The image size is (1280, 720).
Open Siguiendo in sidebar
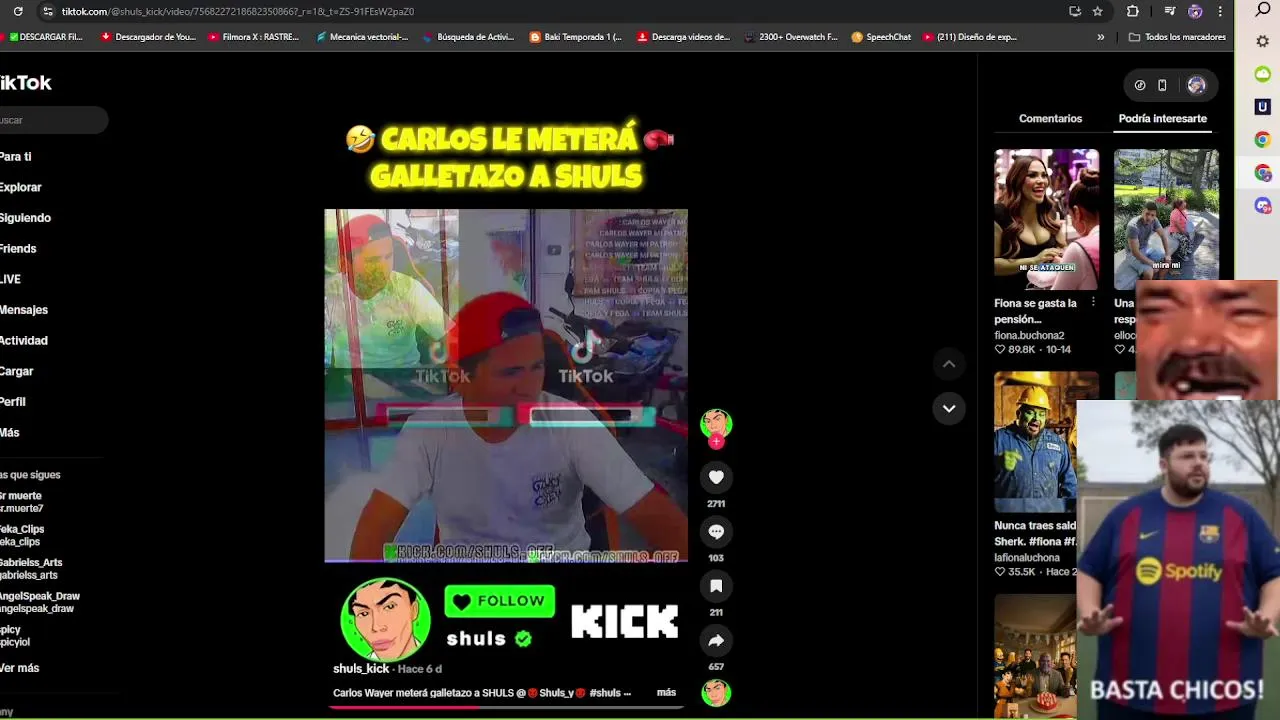[x=25, y=218]
